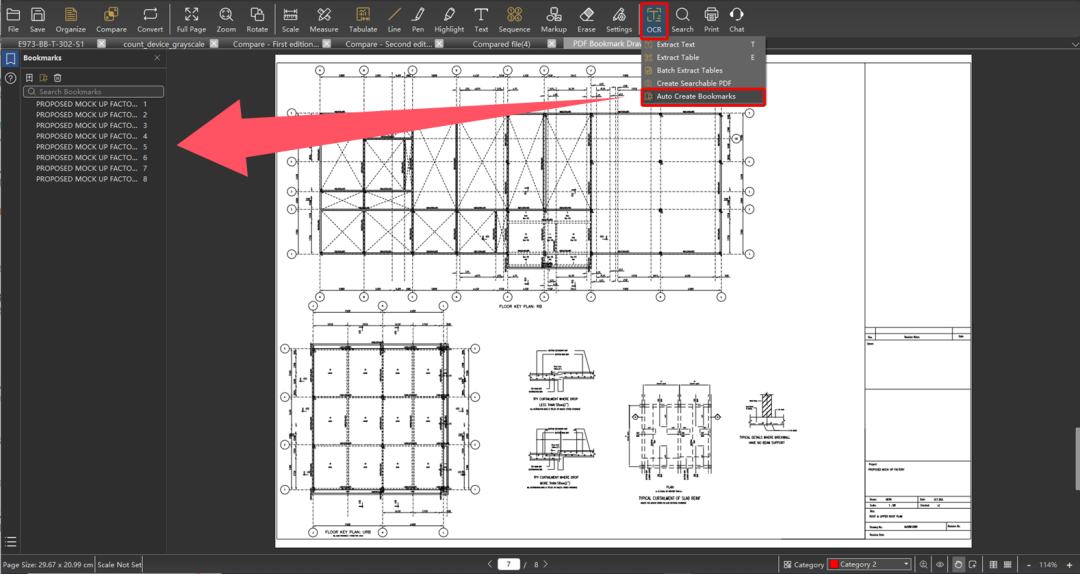The width and height of the screenshot is (1080, 574).
Task: Toggle the pan hand mode in status bar
Action: pyautogui.click(x=958, y=564)
